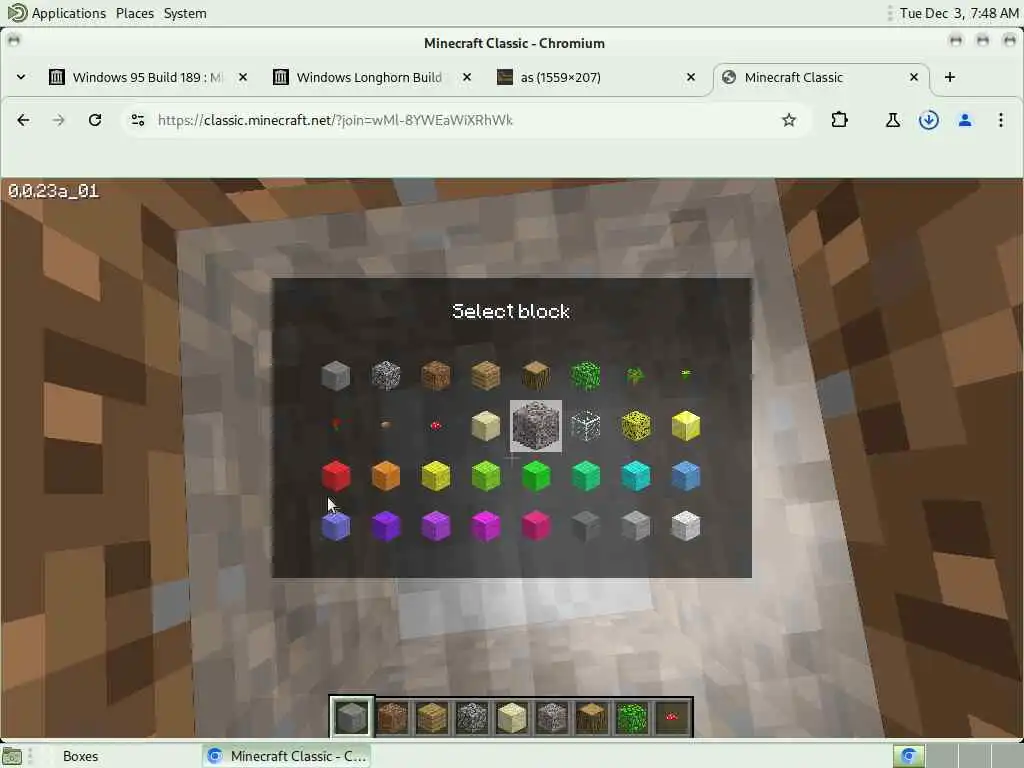Click the stone slot in the hotbar
The height and width of the screenshot is (768, 1024).
[x=352, y=716]
